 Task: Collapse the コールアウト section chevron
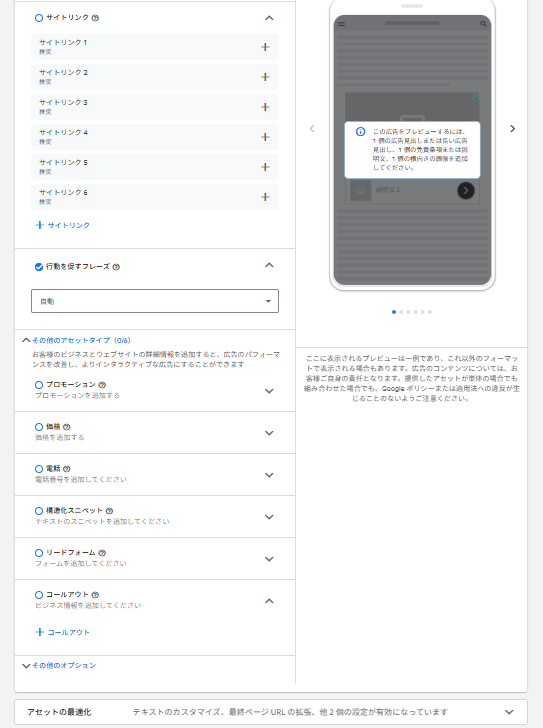269,601
